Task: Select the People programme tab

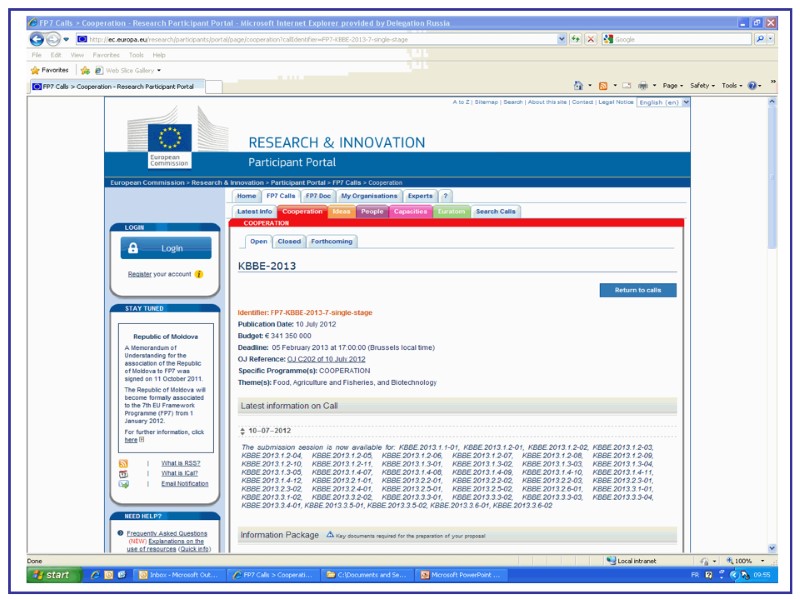Action: [372, 211]
